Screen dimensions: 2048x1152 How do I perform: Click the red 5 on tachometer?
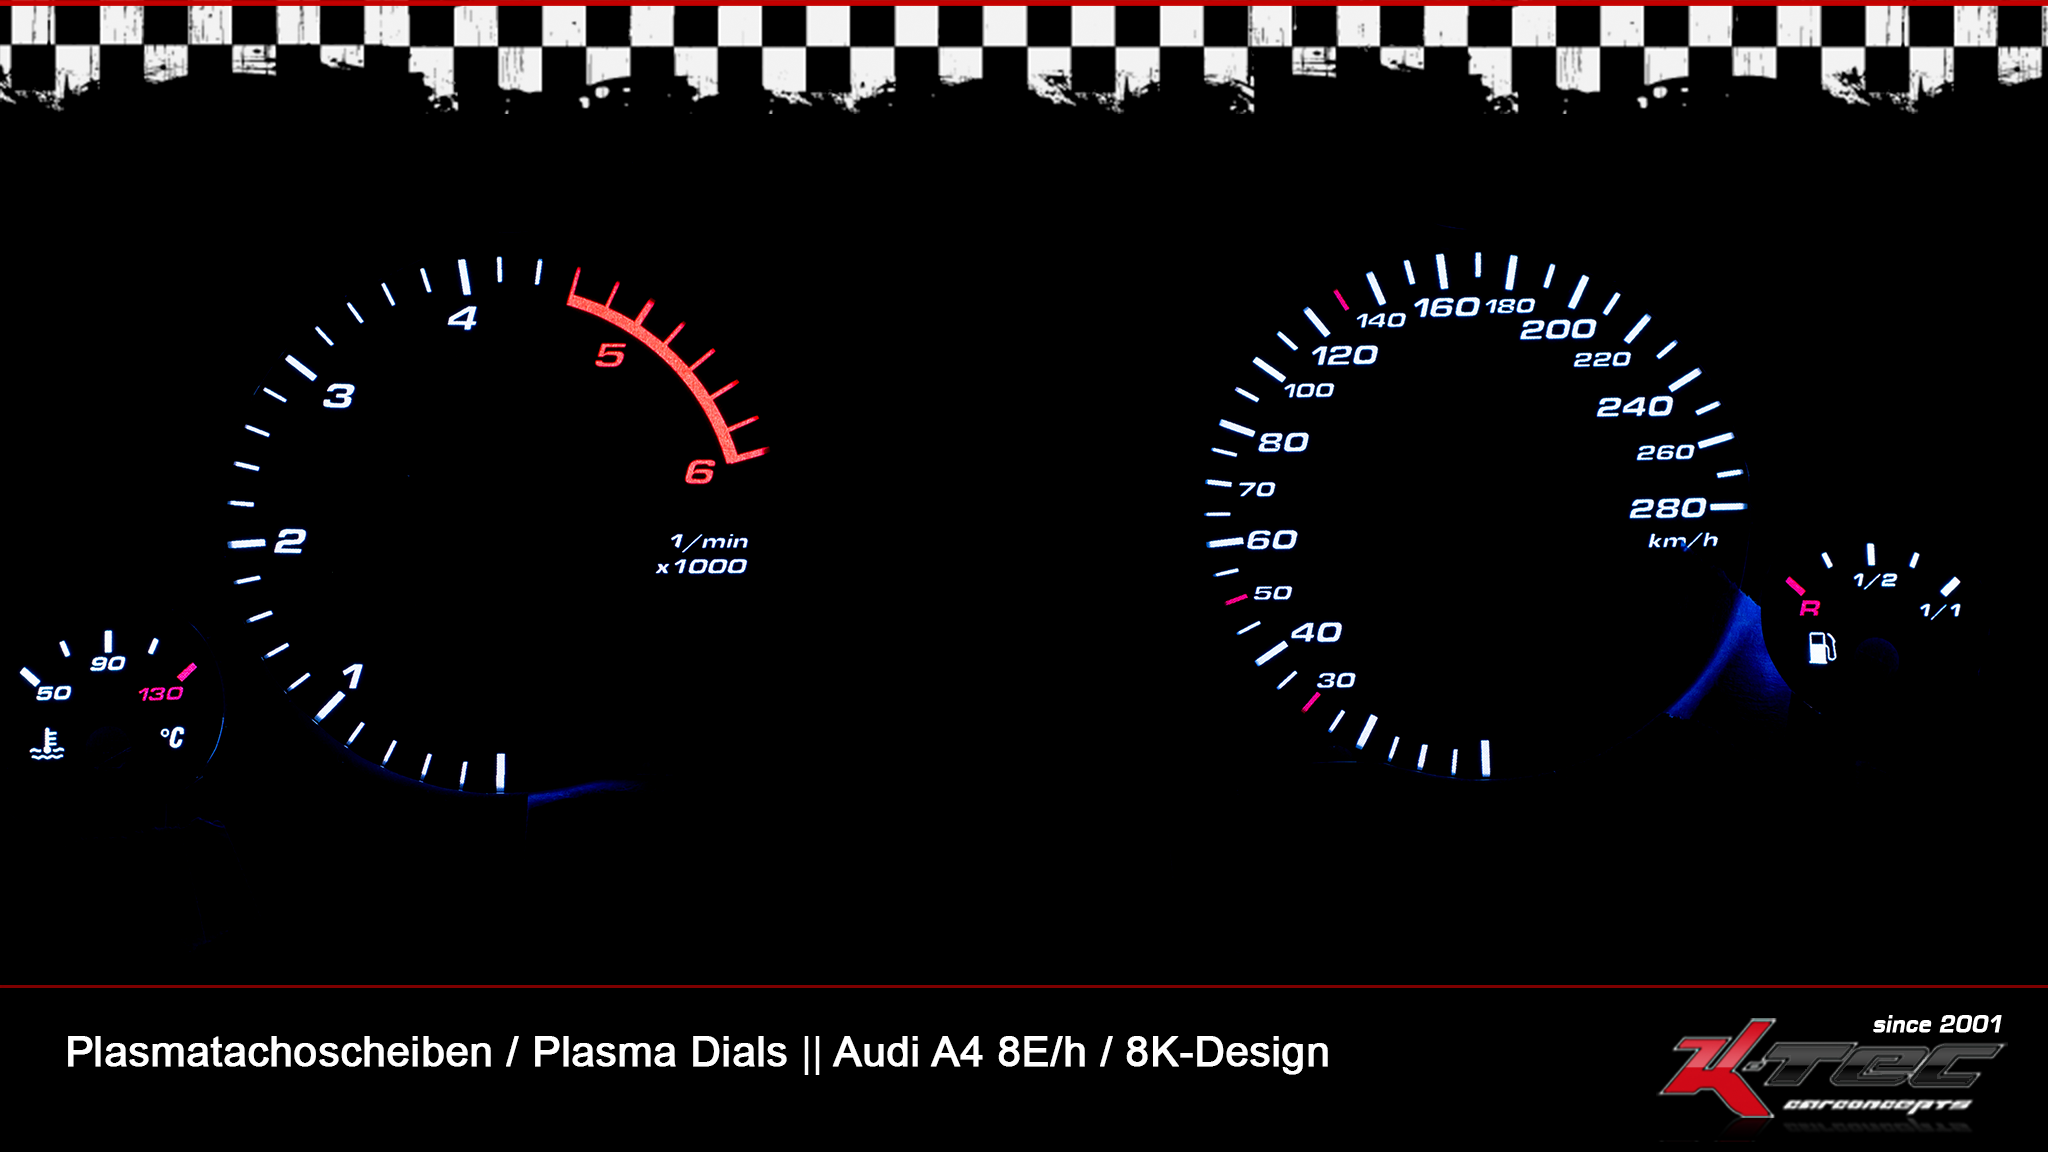tap(610, 355)
